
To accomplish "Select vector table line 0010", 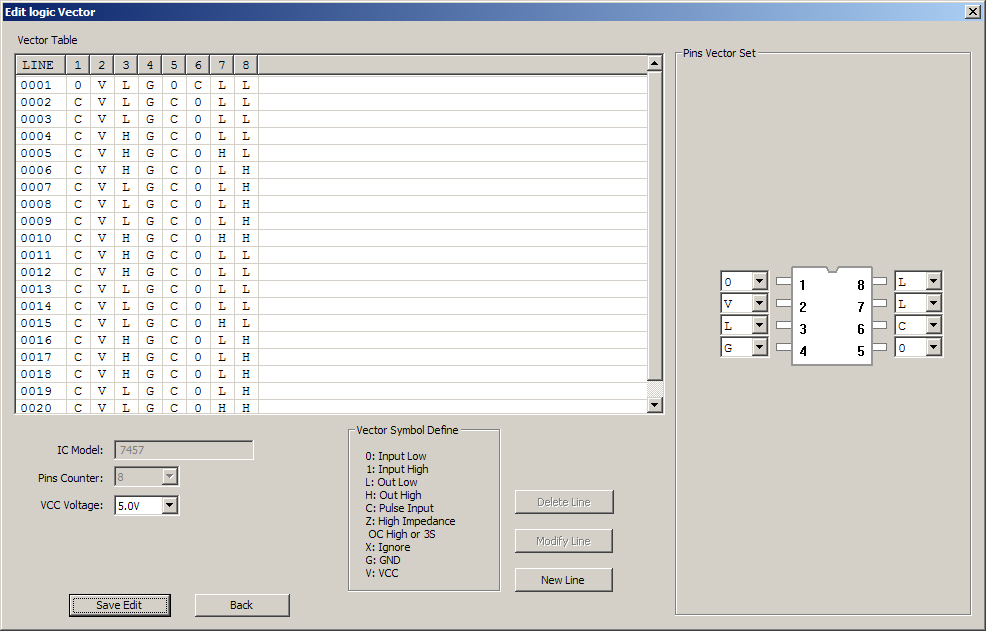I will pos(36,238).
